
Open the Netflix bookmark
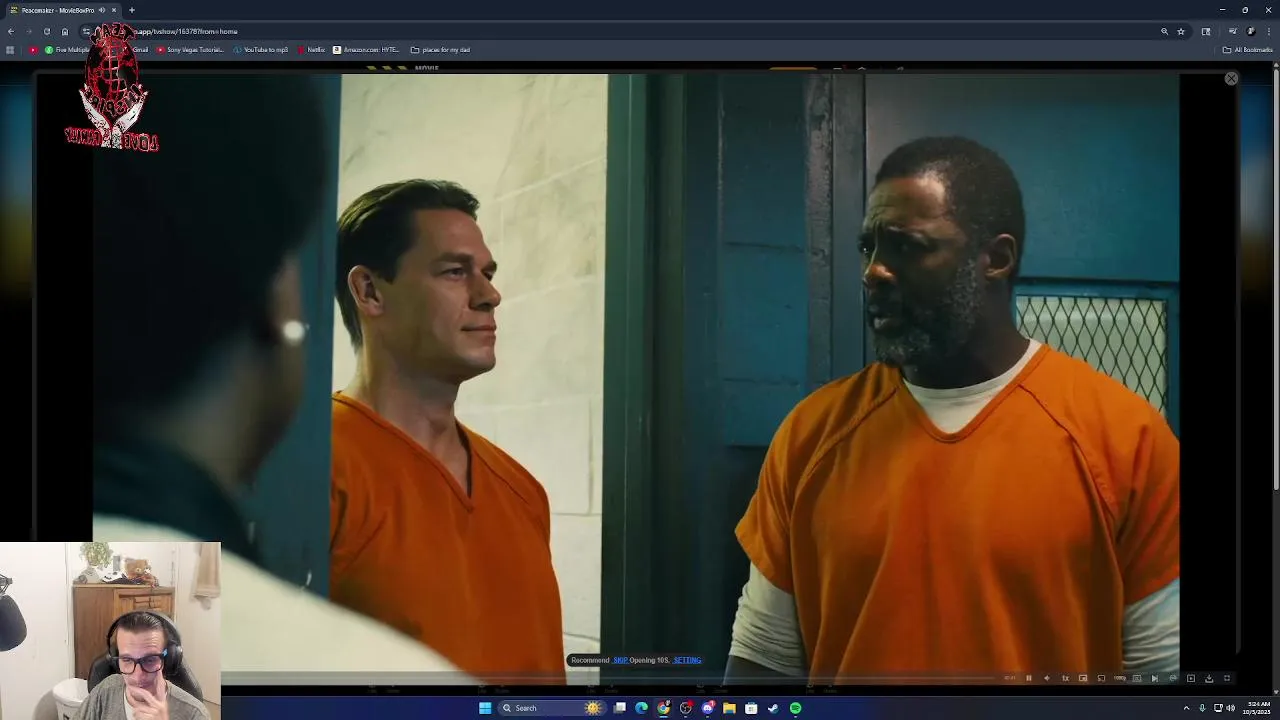[x=311, y=50]
